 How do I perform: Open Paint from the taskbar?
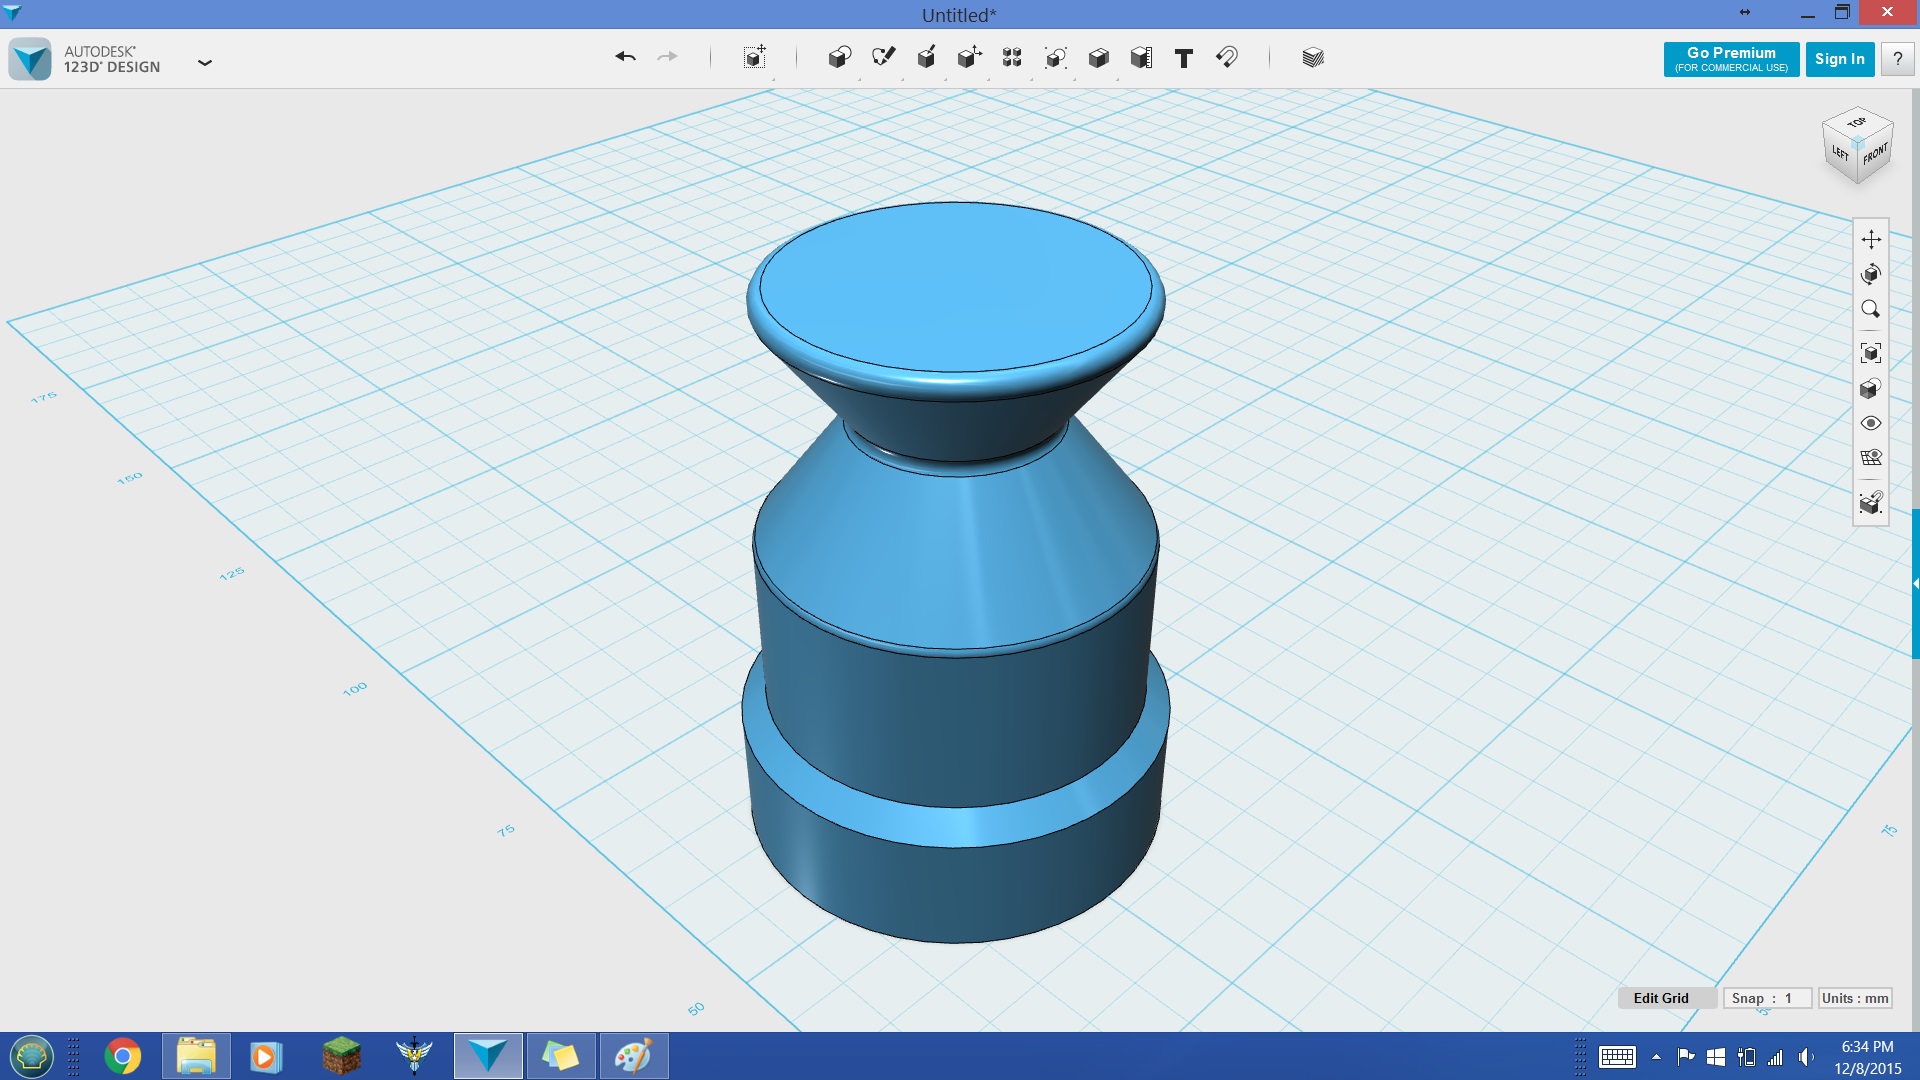tap(634, 1056)
